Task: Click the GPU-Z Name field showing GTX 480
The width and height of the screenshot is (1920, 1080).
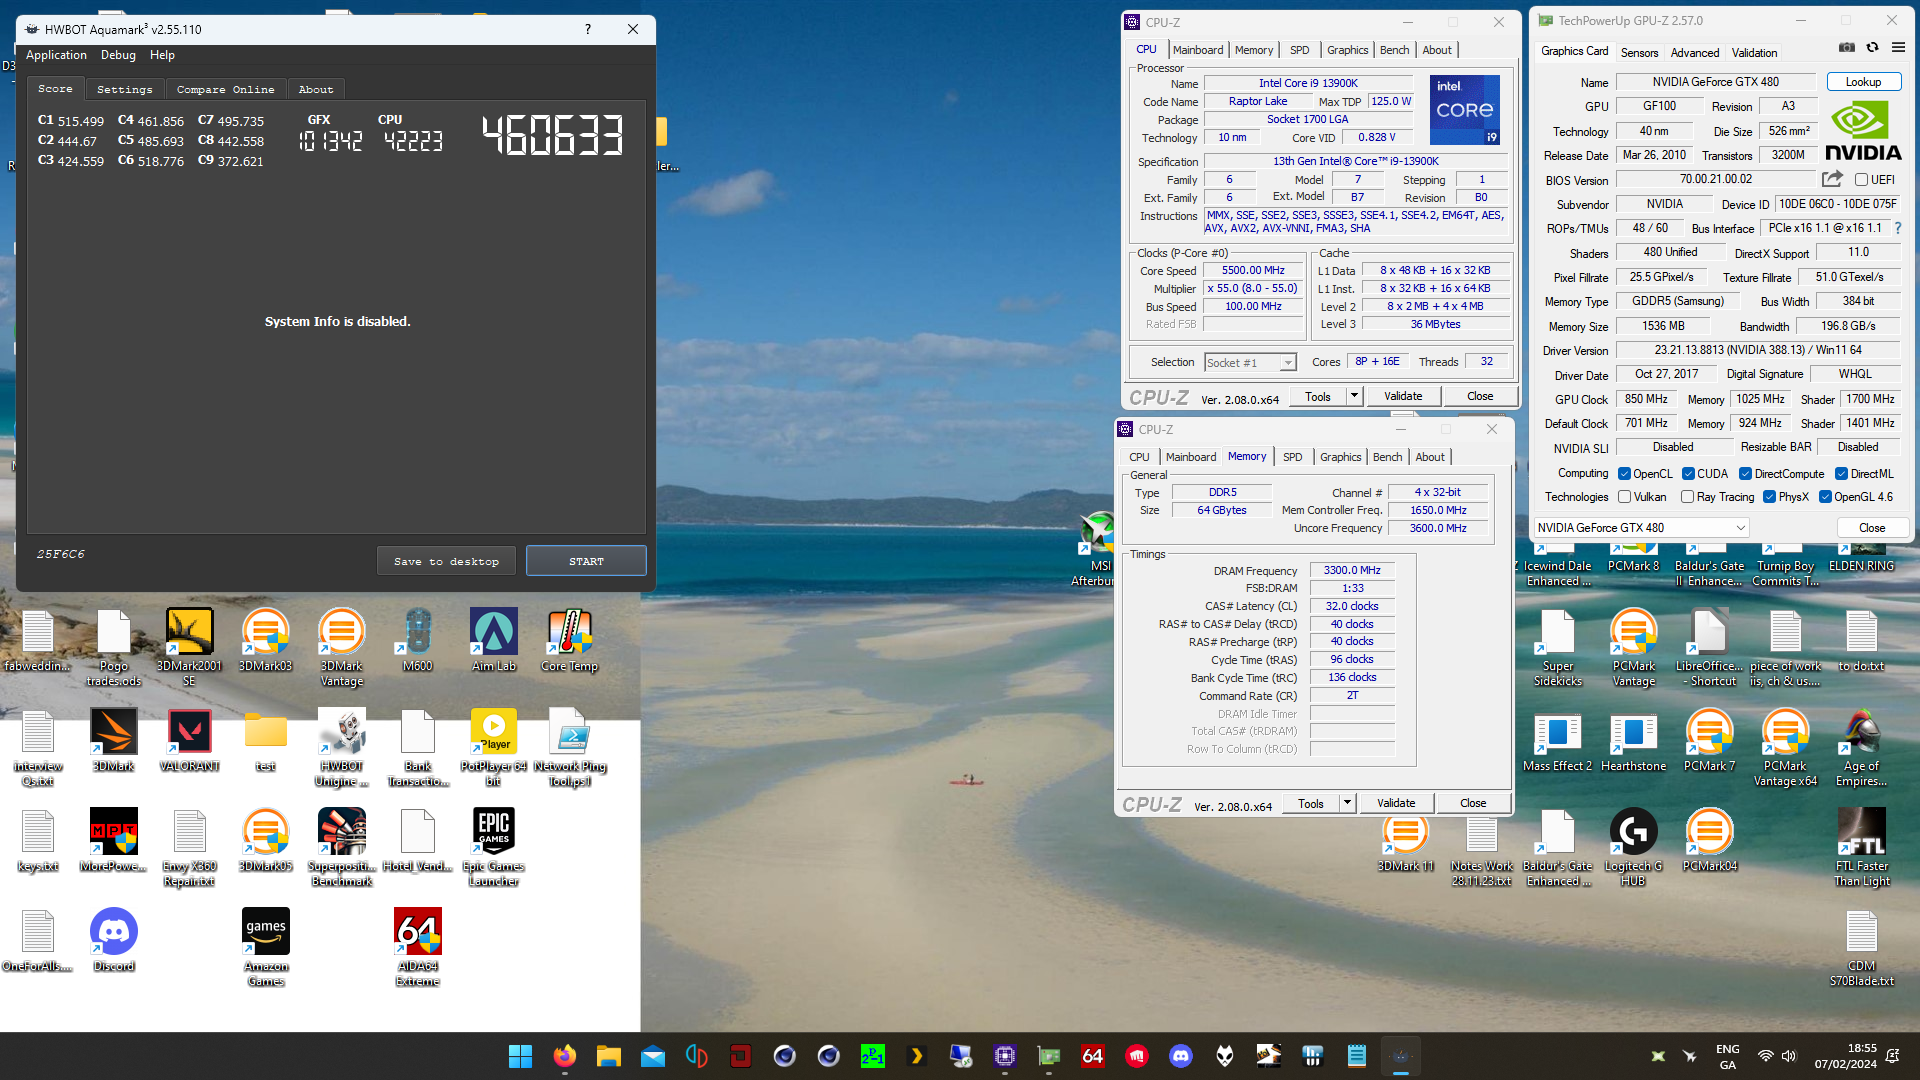Action: pyautogui.click(x=1716, y=82)
